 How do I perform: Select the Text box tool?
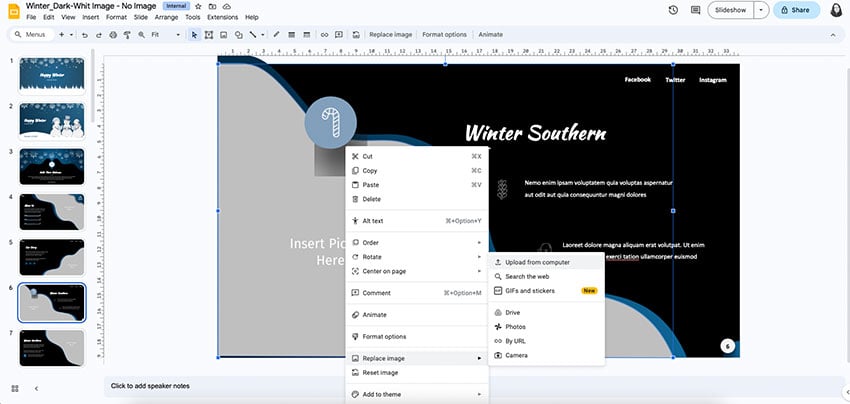209,34
